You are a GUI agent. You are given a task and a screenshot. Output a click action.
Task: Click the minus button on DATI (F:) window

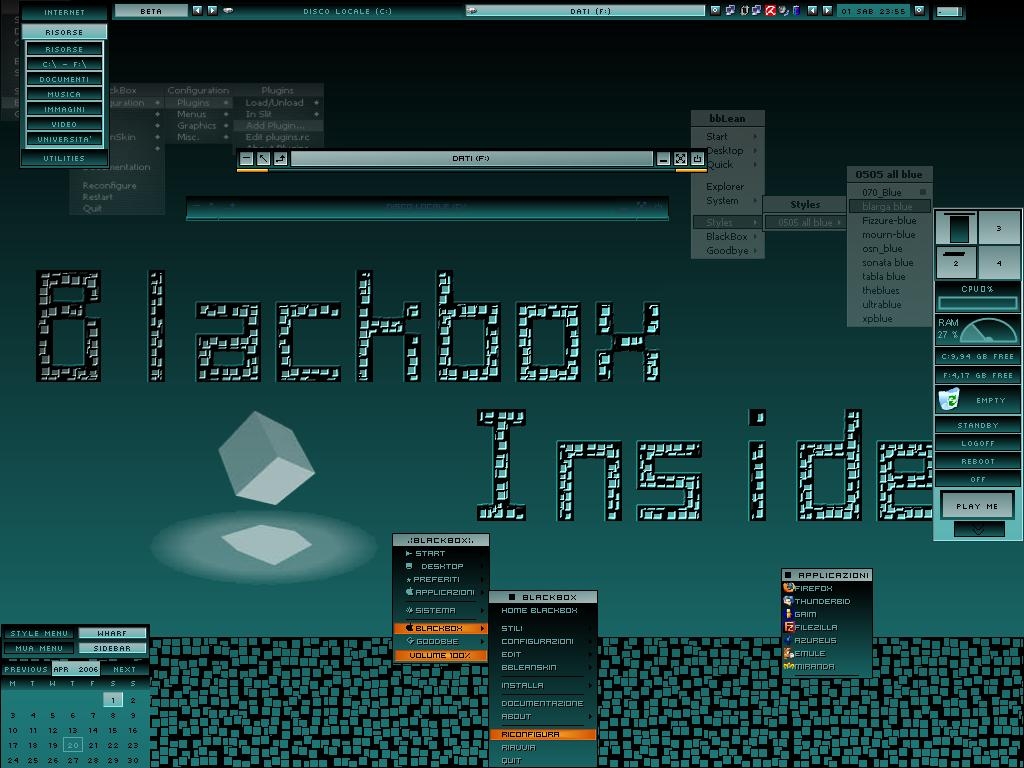pos(246,159)
